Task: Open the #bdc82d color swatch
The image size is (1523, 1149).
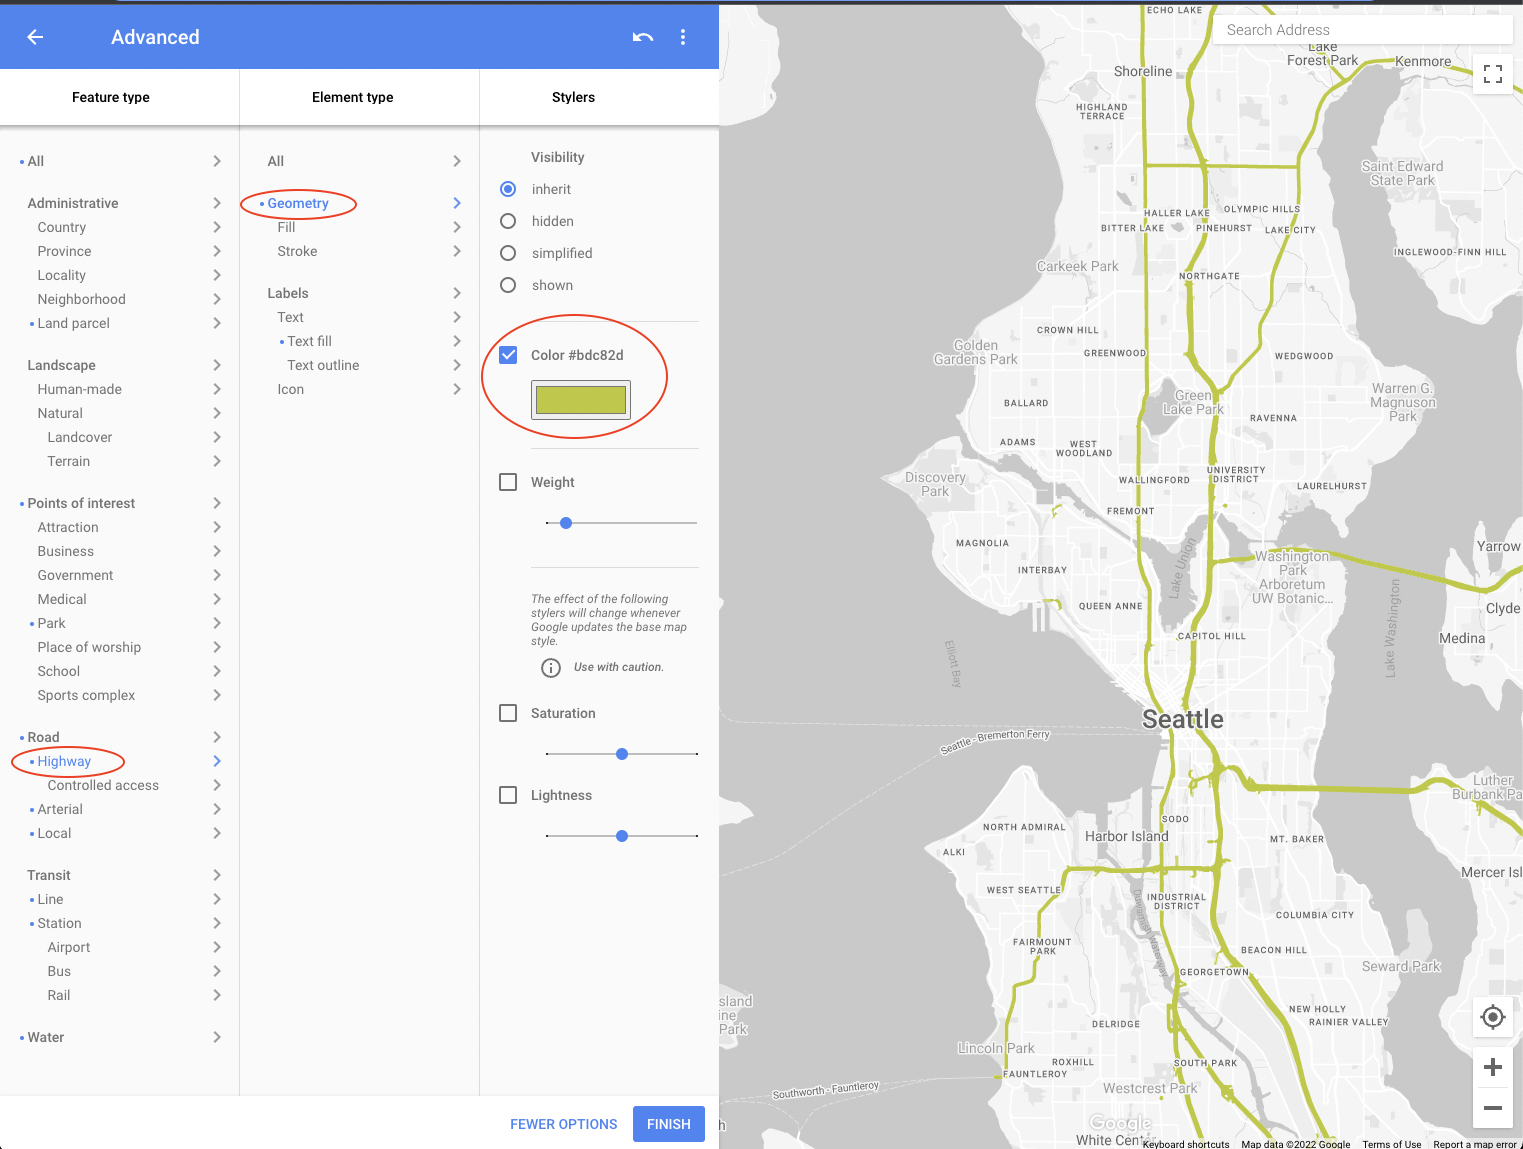Action: point(580,399)
